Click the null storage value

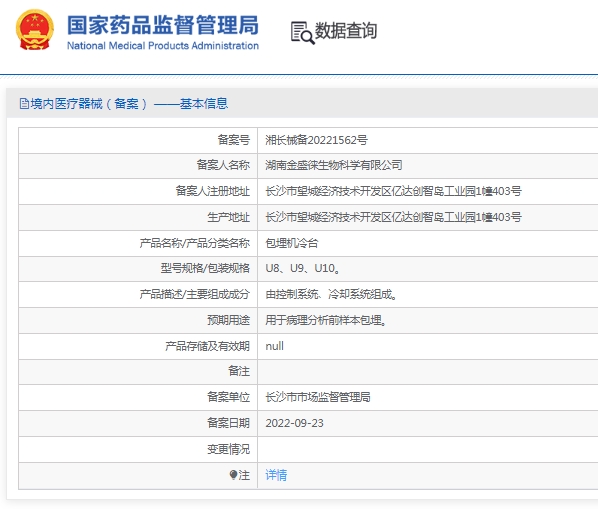click(275, 346)
